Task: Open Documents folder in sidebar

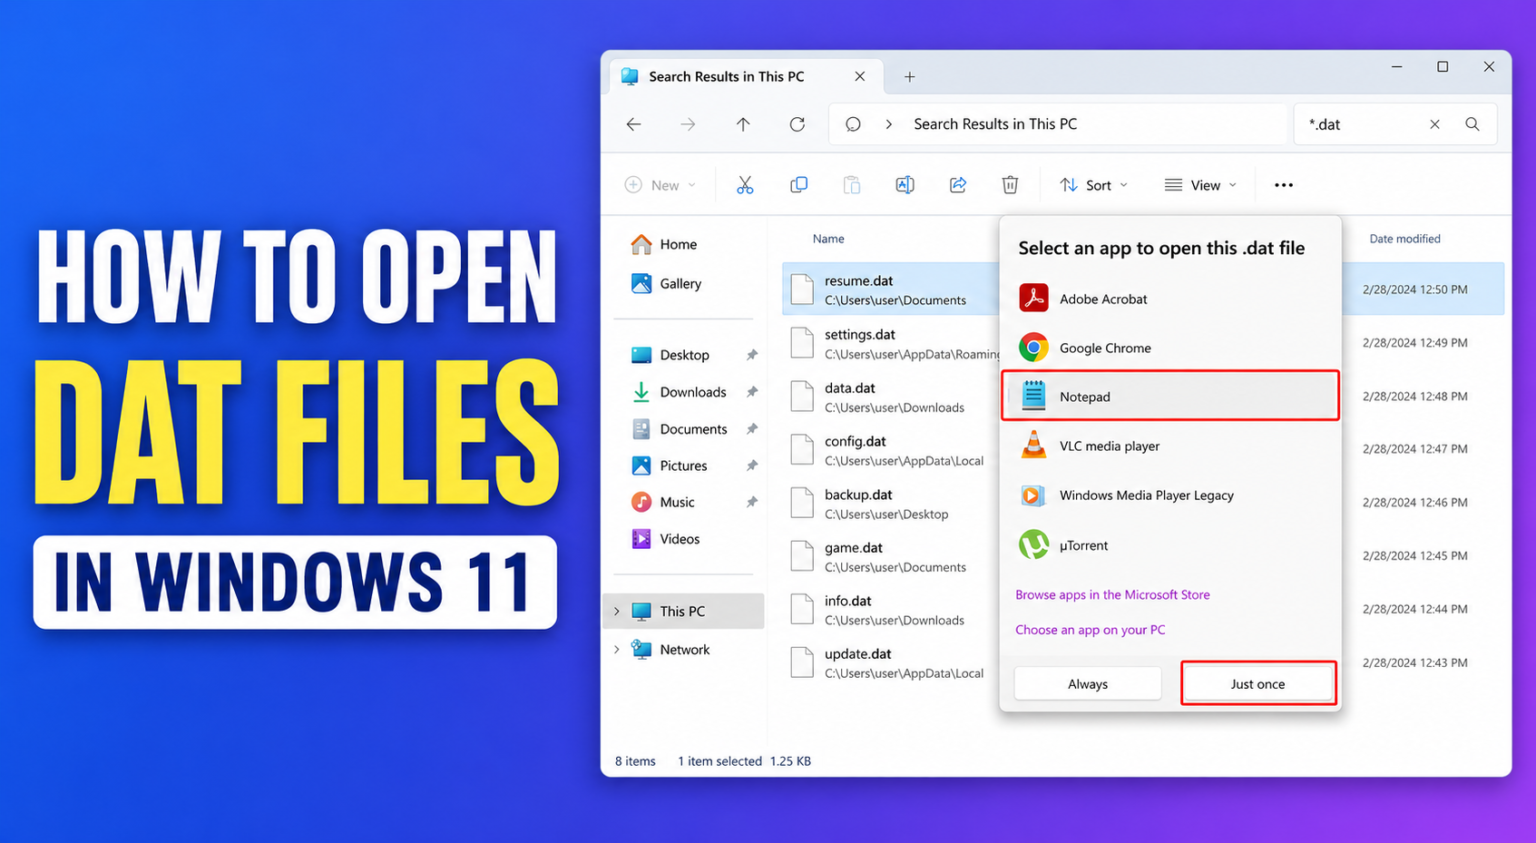Action: (x=680, y=429)
